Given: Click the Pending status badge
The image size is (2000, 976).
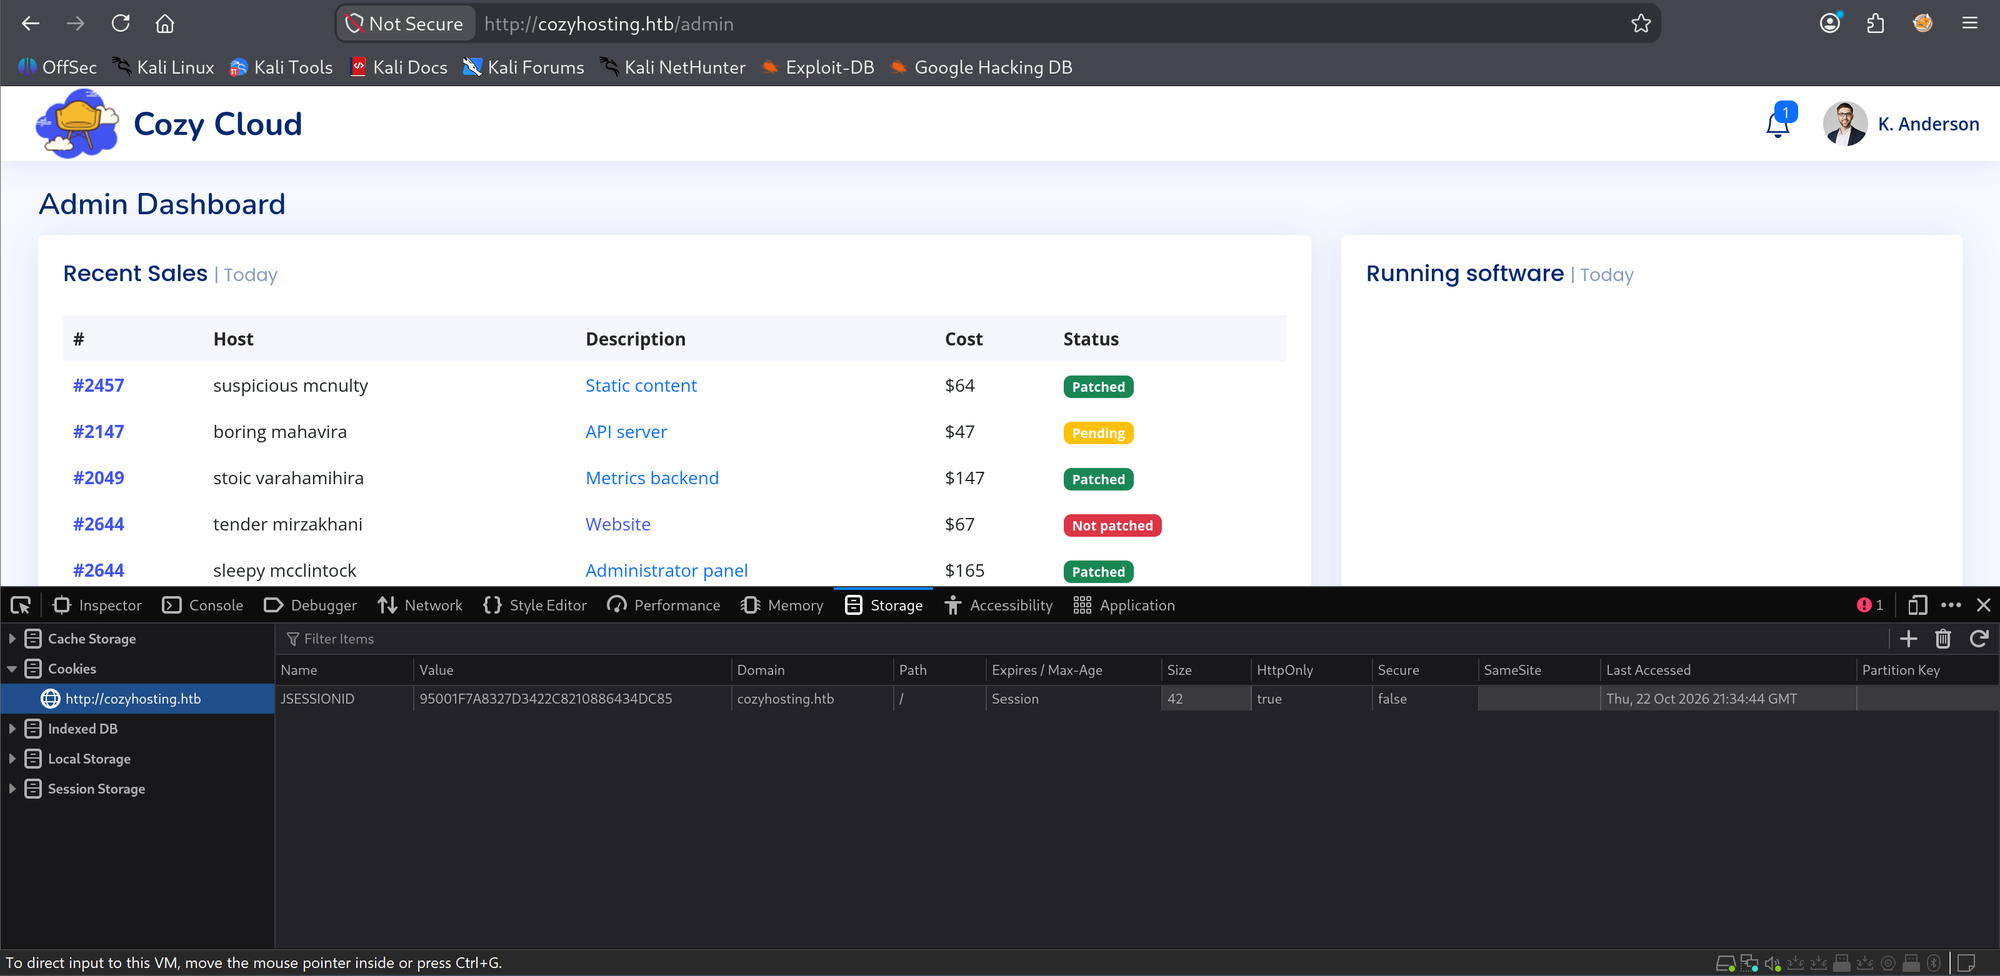Looking at the screenshot, I should [1098, 433].
